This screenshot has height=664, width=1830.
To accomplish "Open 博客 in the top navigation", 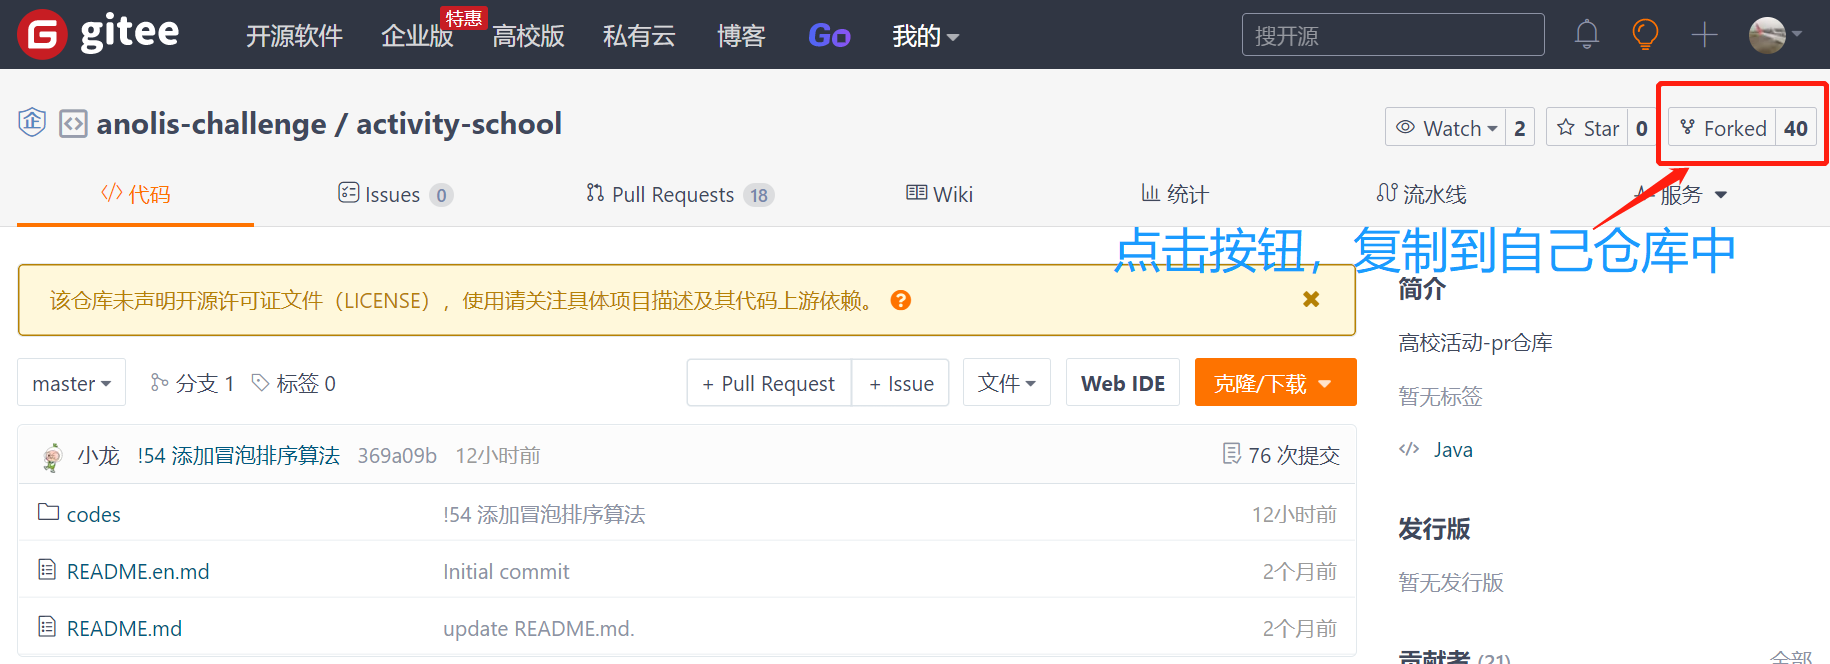I will [x=741, y=36].
